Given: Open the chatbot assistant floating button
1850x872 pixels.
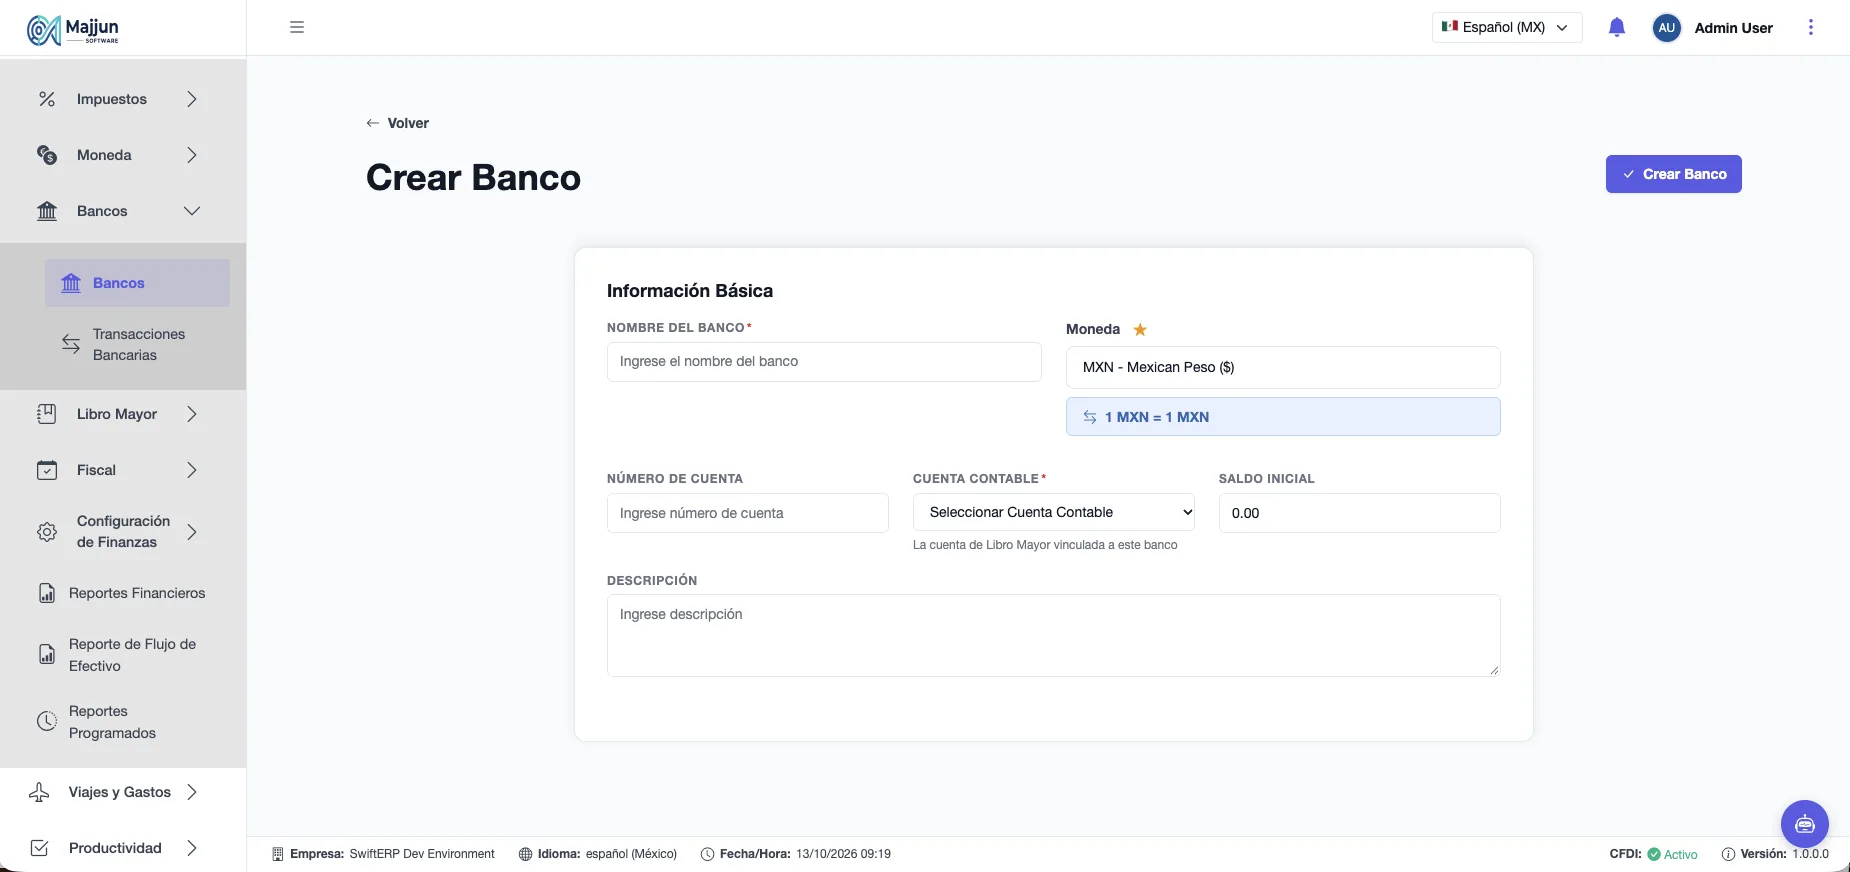Looking at the screenshot, I should point(1804,824).
